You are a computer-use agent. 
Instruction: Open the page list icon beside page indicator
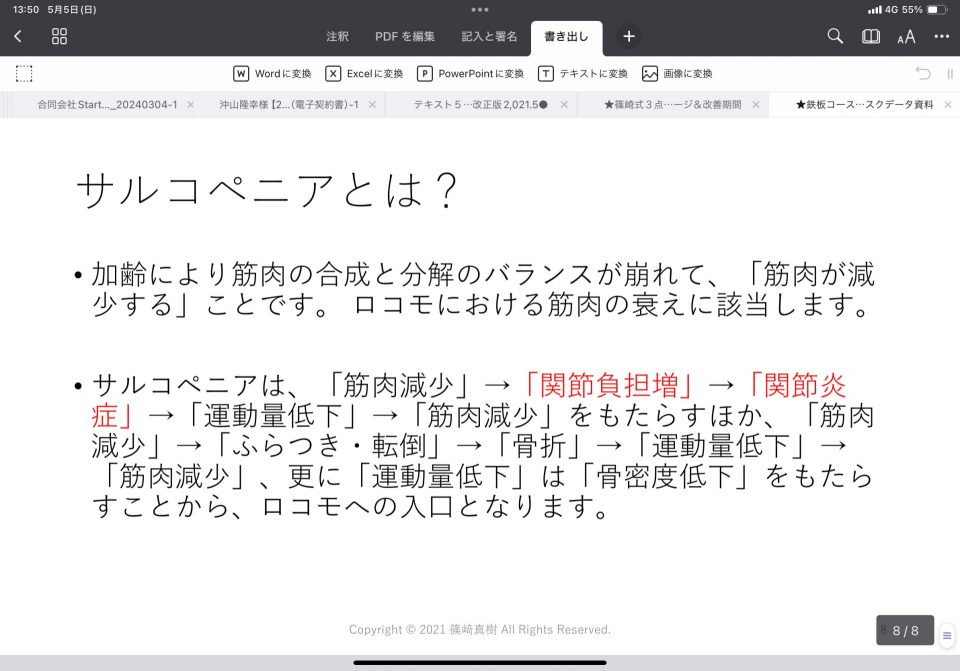point(947,635)
